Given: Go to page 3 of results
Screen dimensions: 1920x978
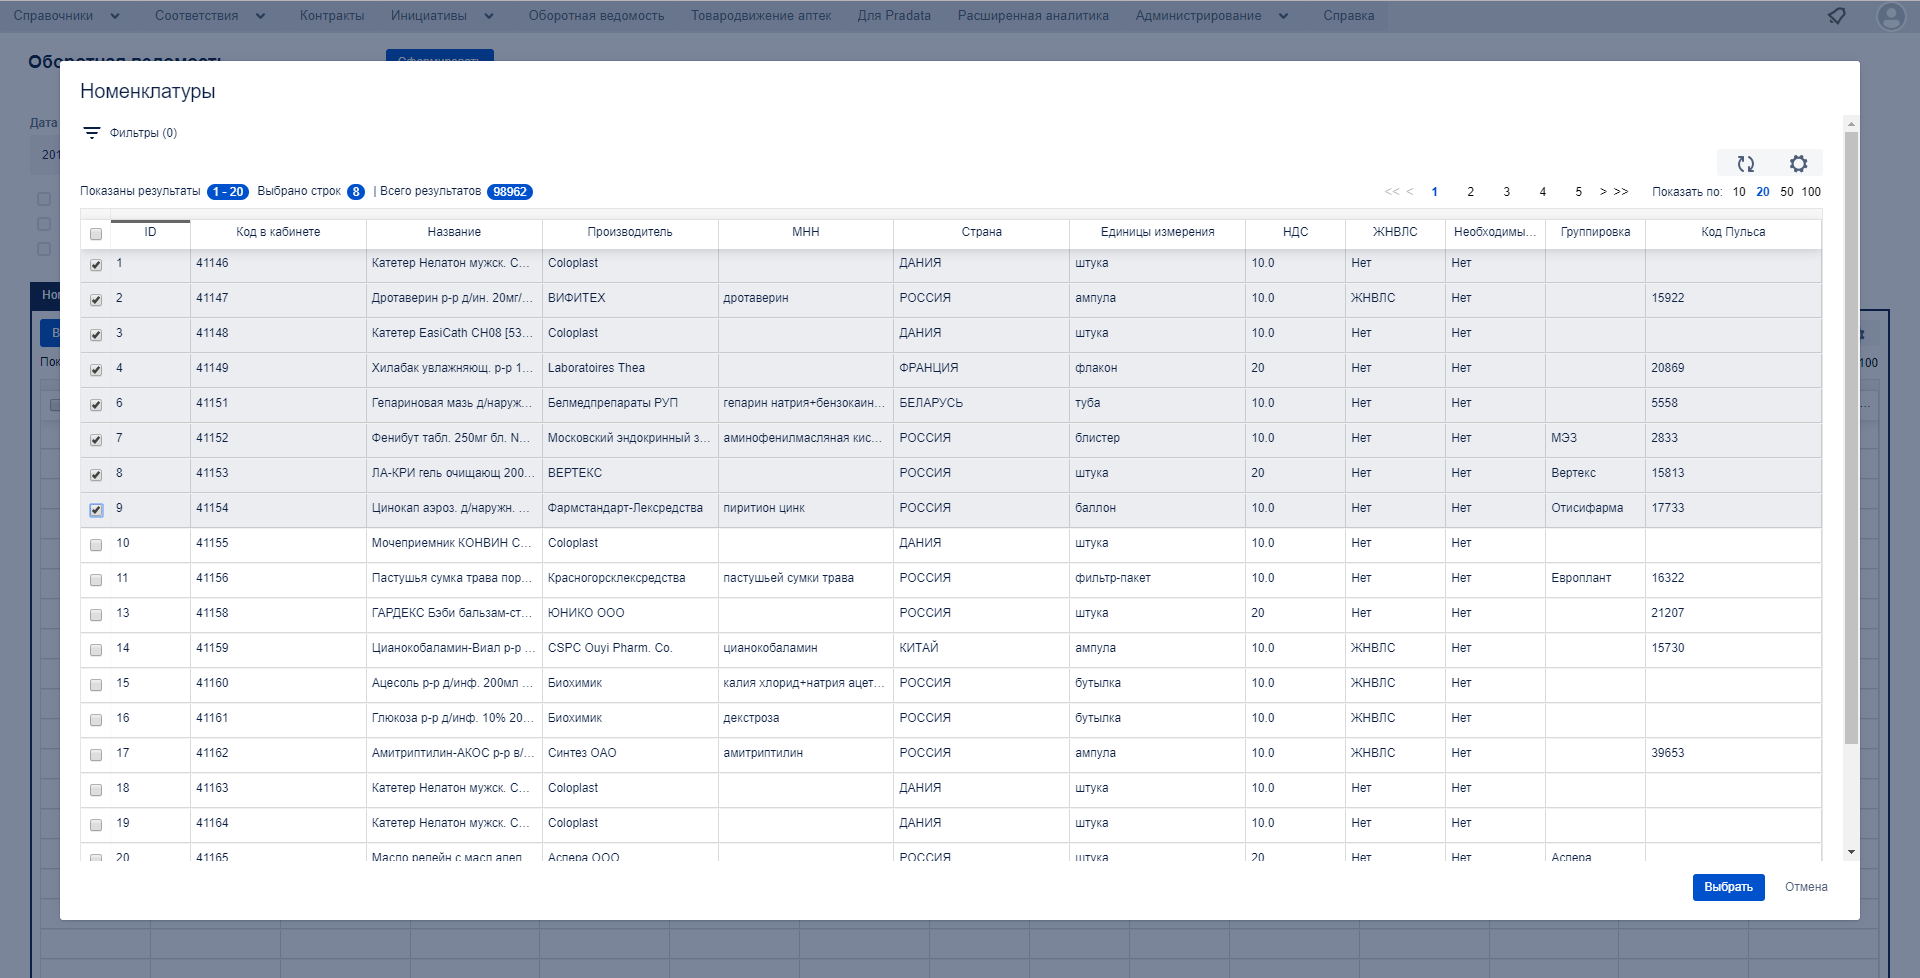Looking at the screenshot, I should coord(1506,192).
